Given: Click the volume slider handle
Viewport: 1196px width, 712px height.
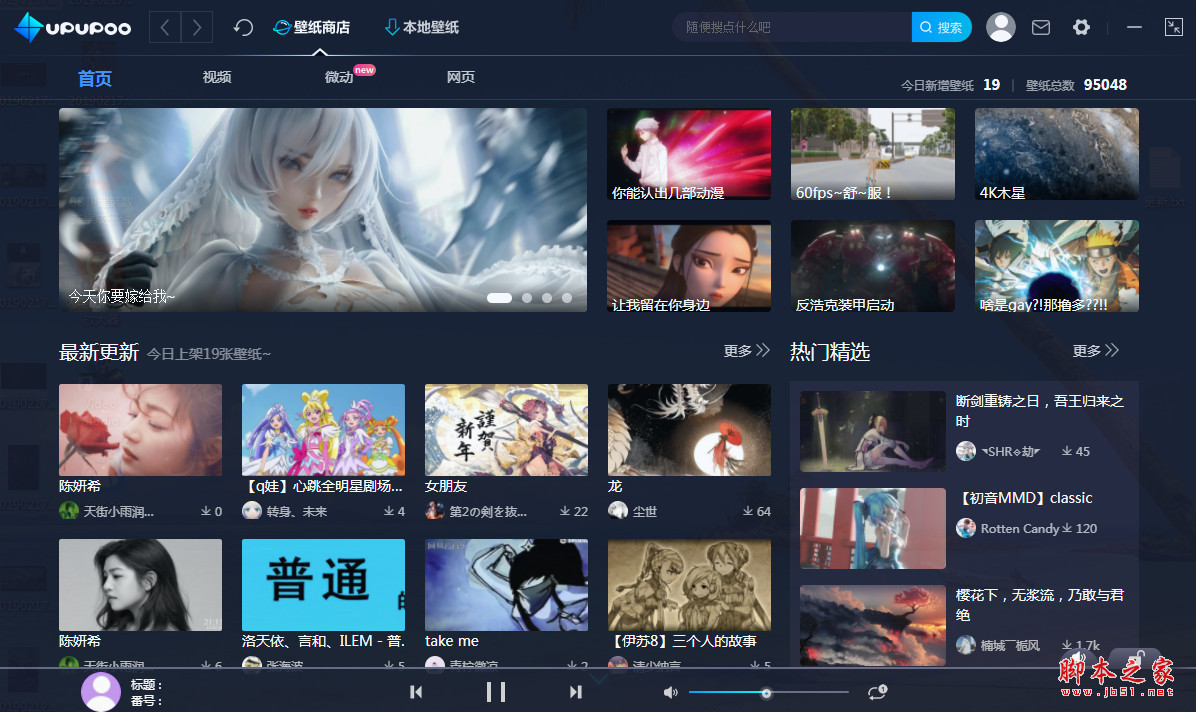Looking at the screenshot, I should 767,692.
